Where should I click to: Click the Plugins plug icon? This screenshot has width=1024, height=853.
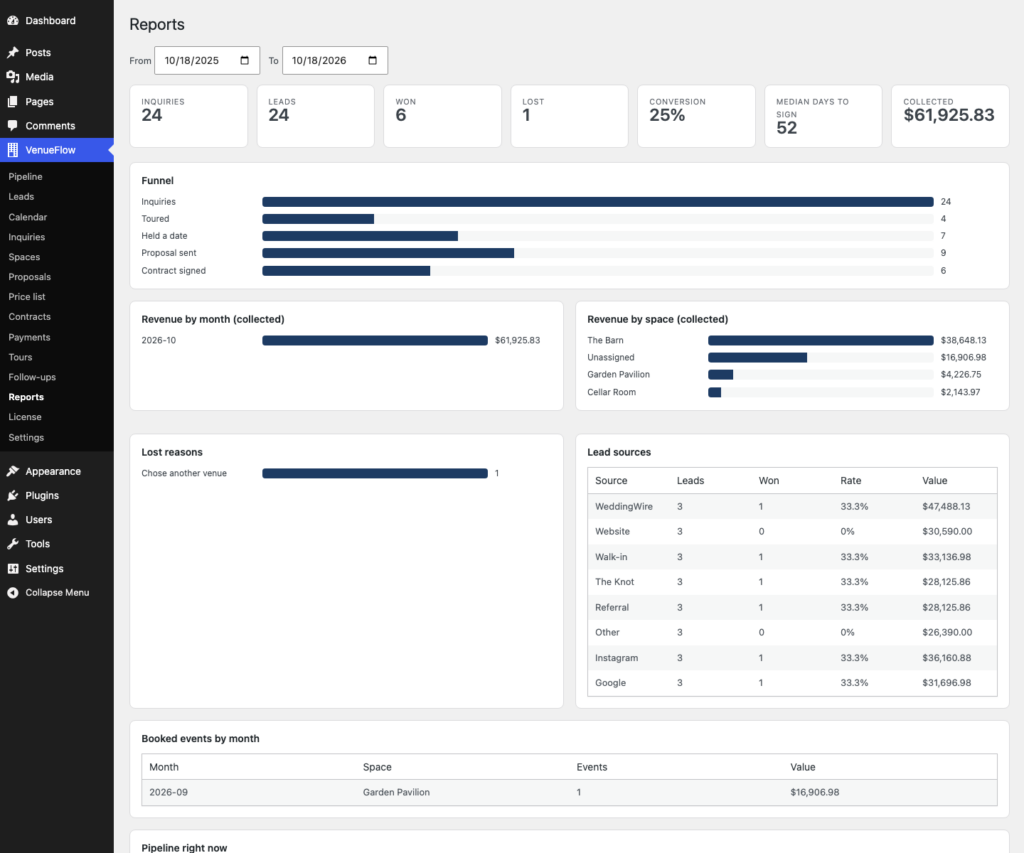tap(12, 495)
